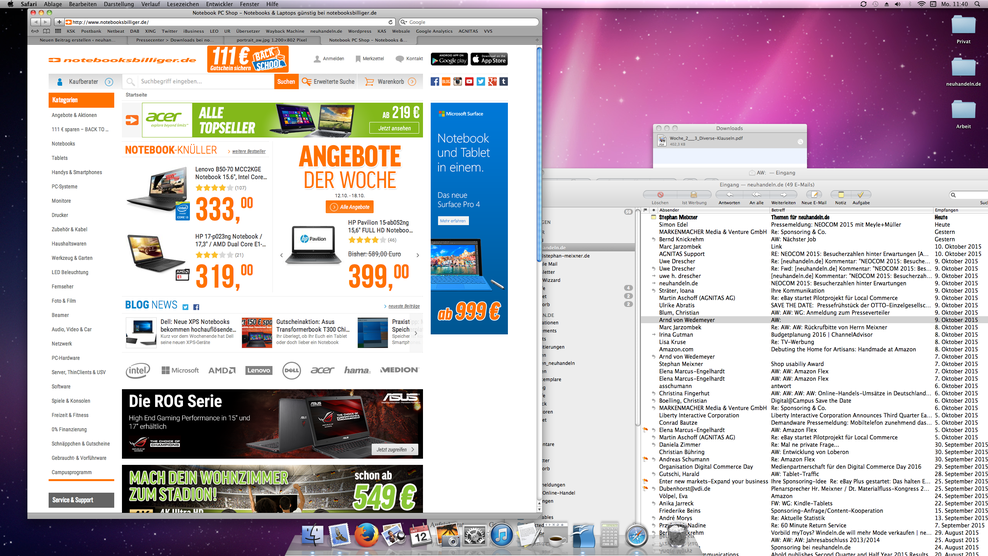This screenshot has height=556, width=988.
Task: Open the Instagram social icon
Action: [457, 81]
